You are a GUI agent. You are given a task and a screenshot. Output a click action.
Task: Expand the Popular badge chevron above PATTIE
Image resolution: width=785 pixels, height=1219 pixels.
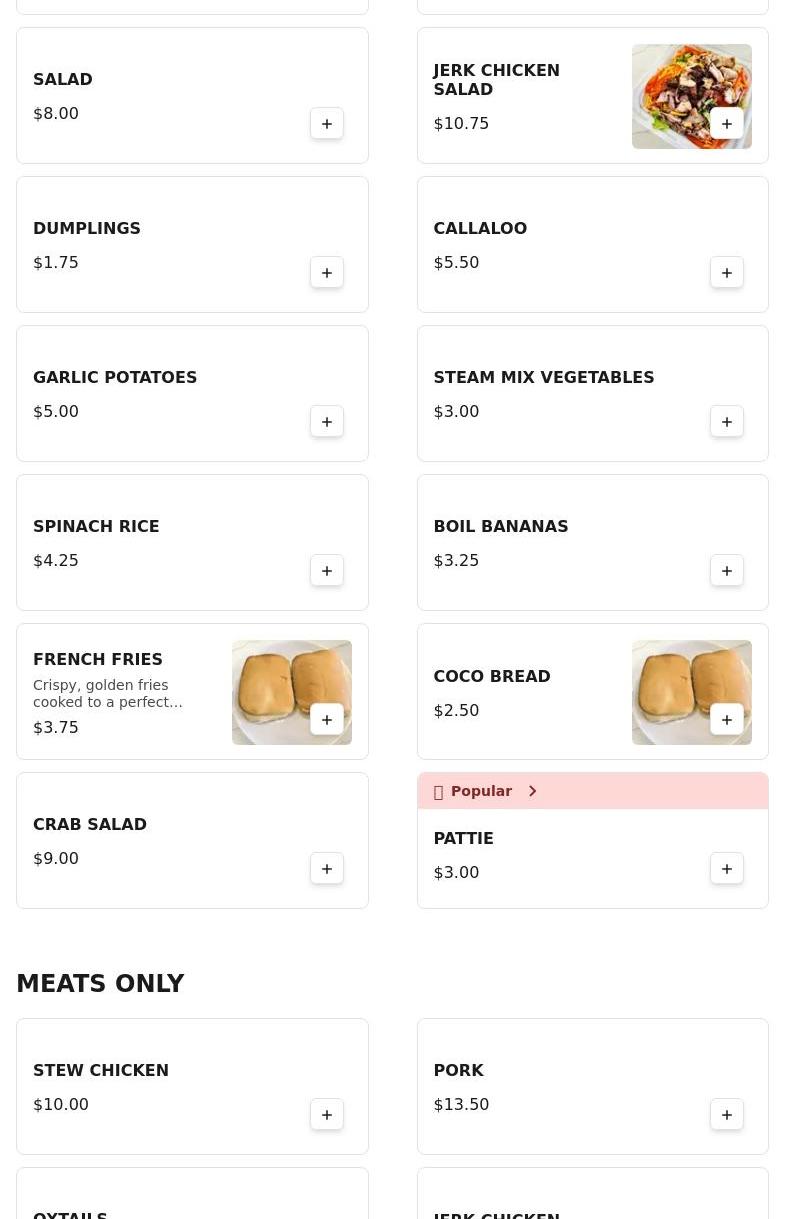tap(532, 791)
